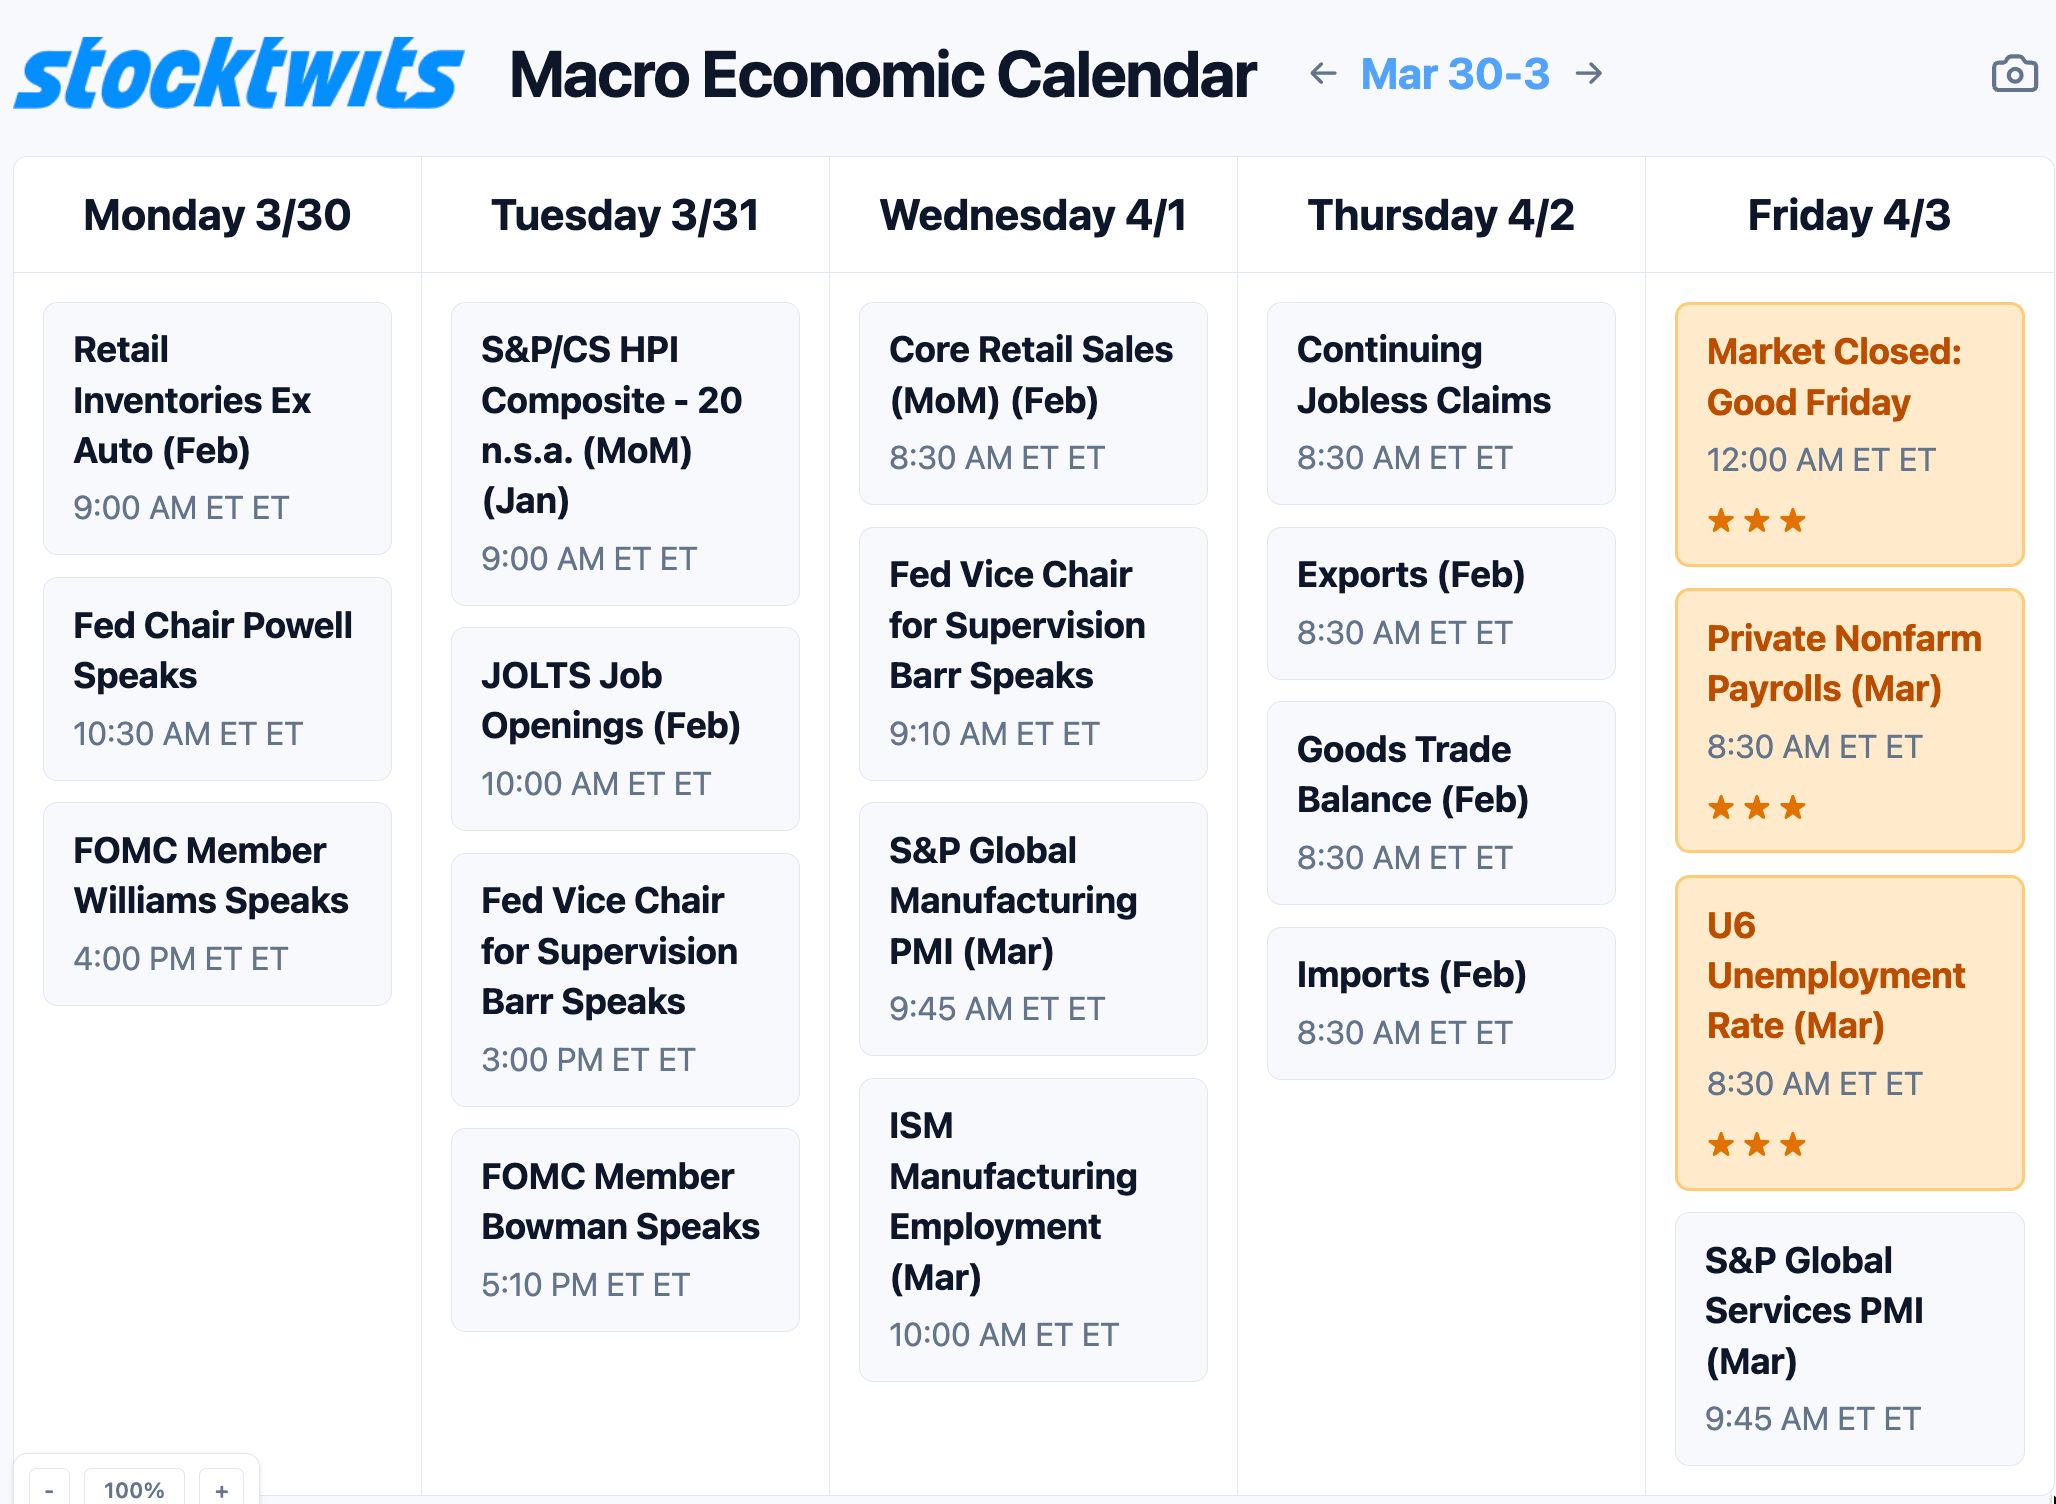Go to previous week with left arrow
The image size is (2056, 1504).
pyautogui.click(x=1323, y=73)
